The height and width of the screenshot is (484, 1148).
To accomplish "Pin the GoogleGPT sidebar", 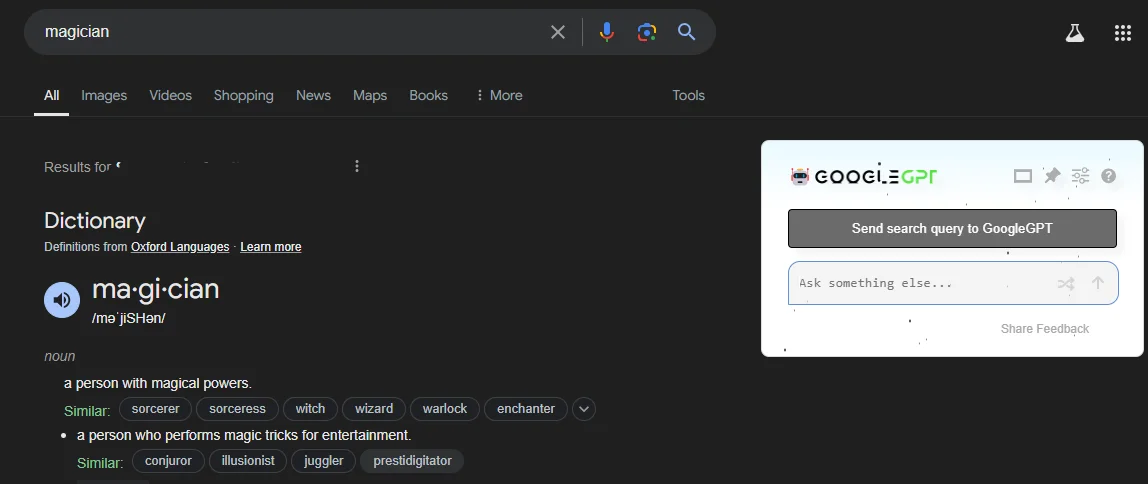I will (1052, 176).
